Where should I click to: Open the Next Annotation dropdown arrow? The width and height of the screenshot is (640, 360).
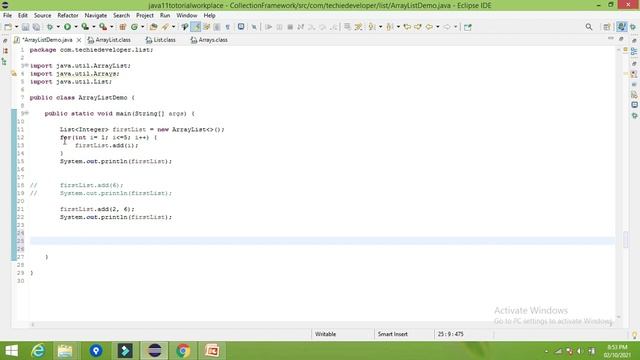(x=380, y=27)
